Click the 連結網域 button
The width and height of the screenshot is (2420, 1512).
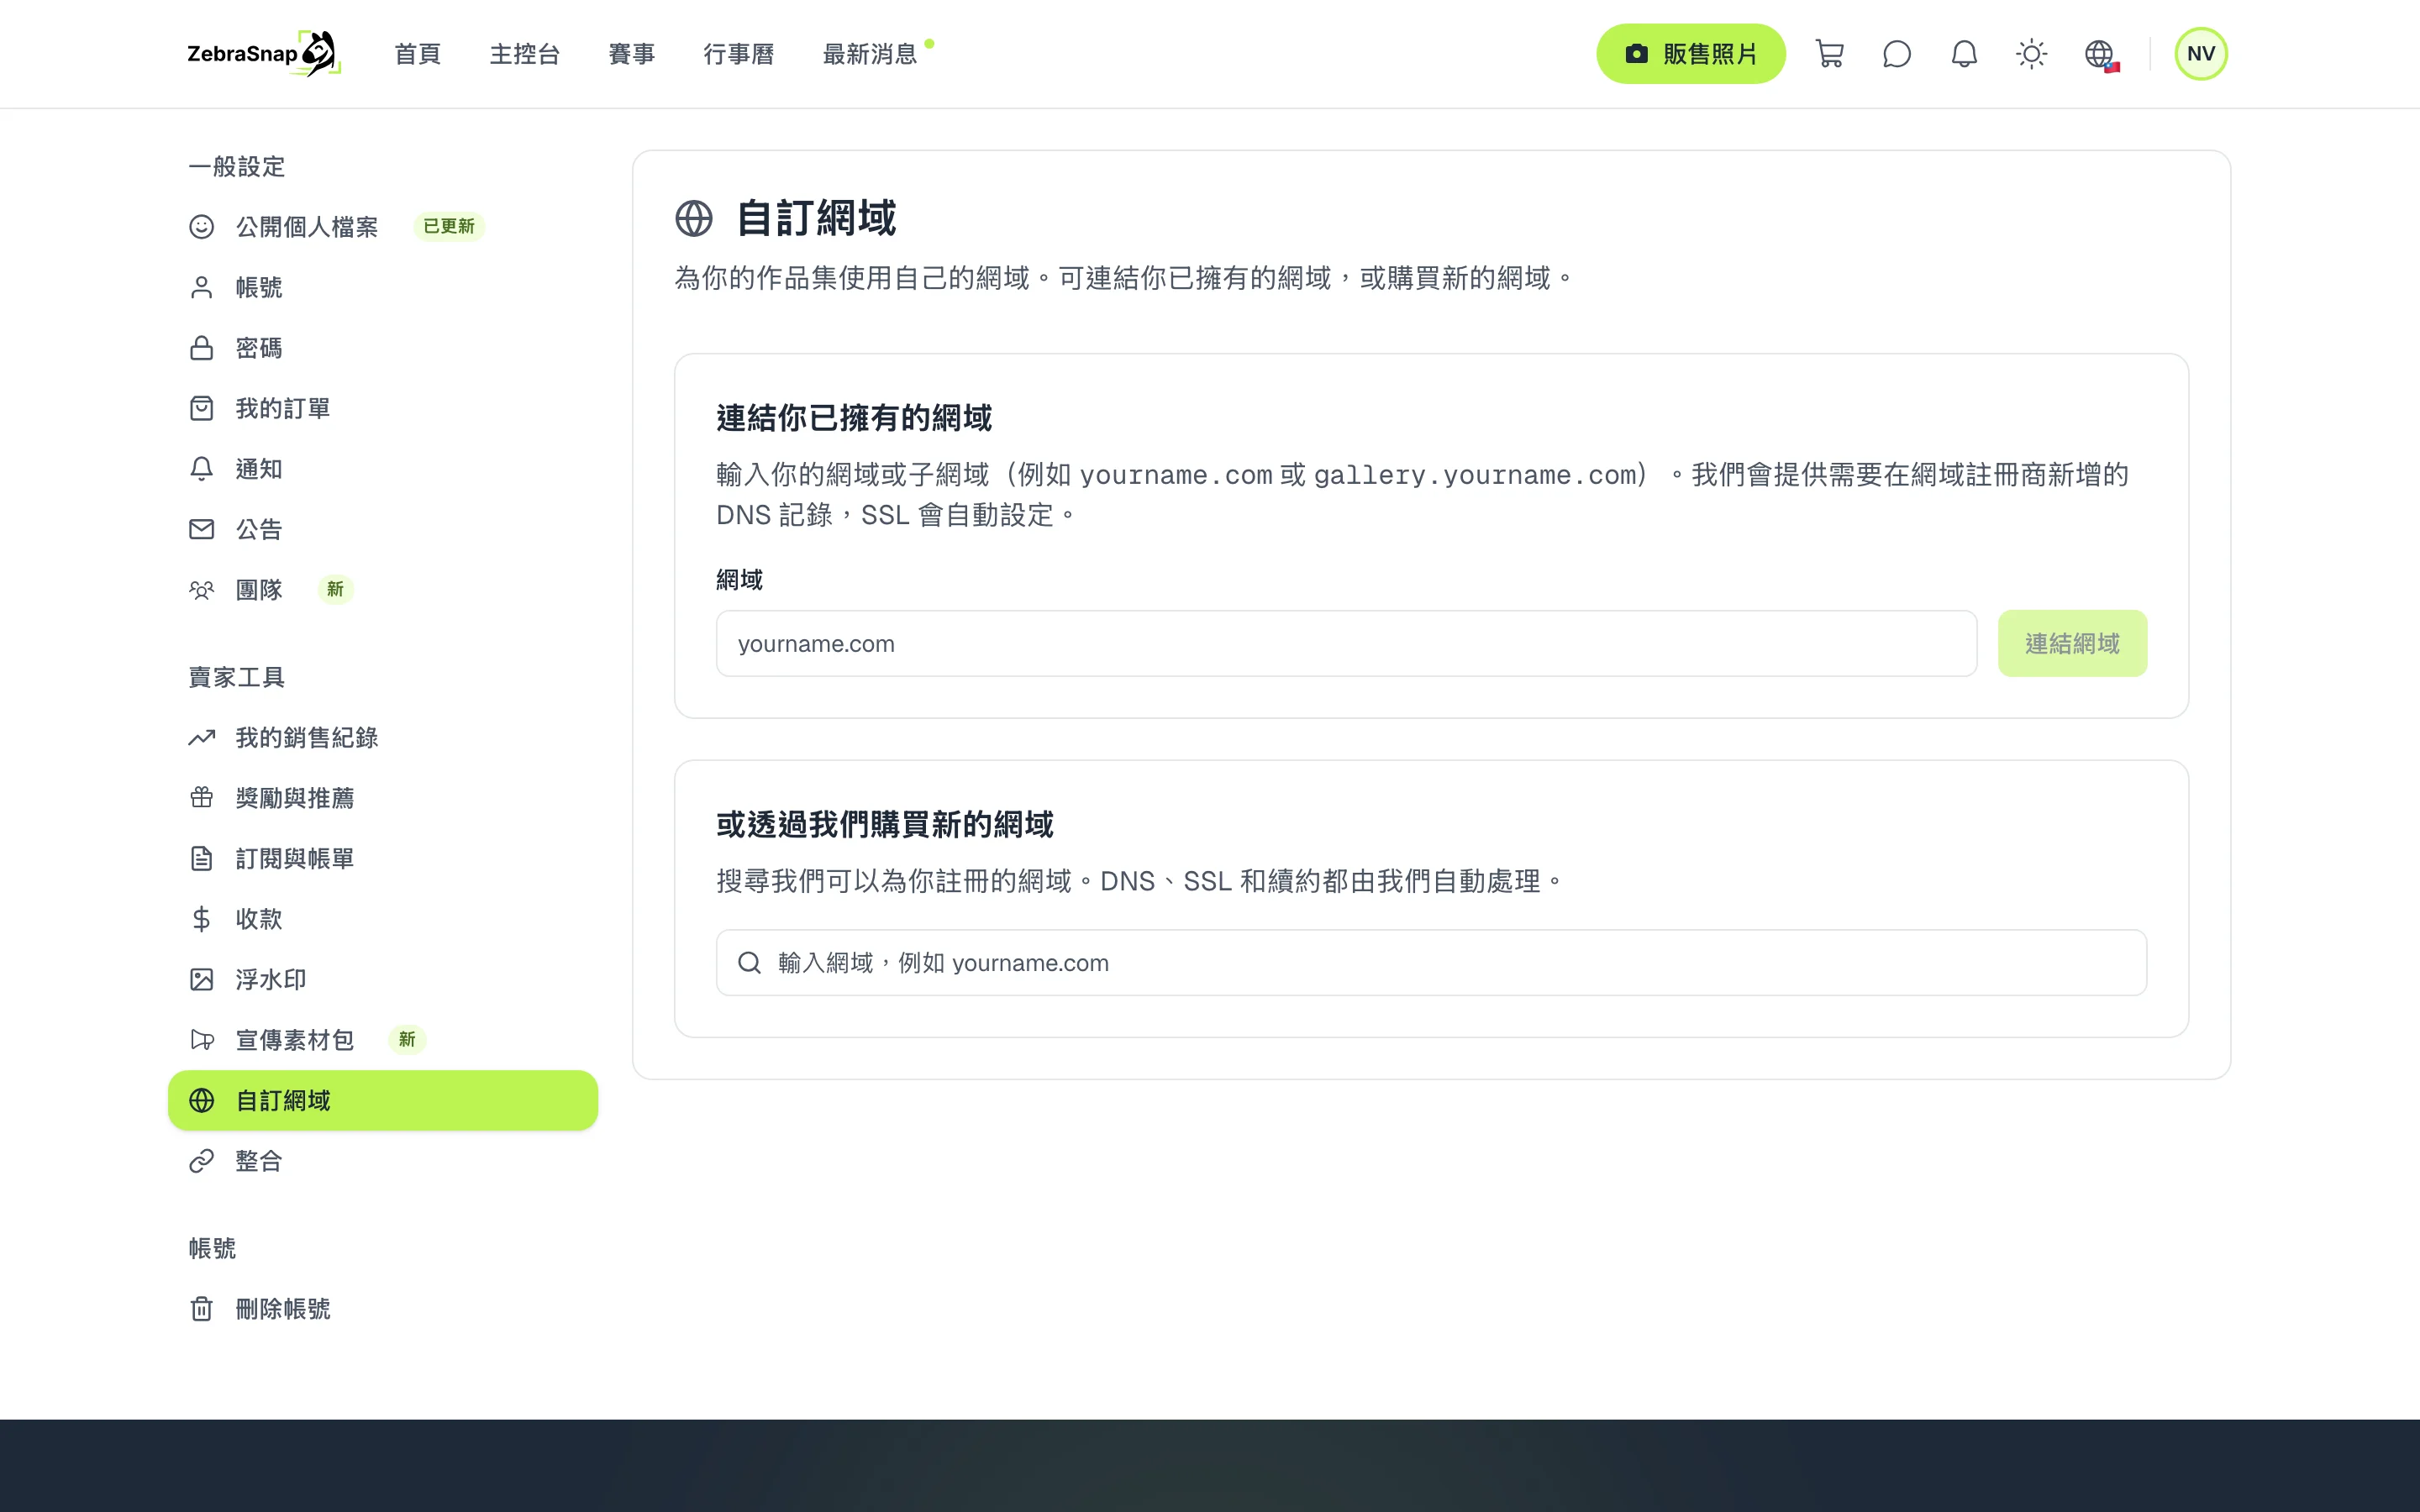click(x=2072, y=644)
